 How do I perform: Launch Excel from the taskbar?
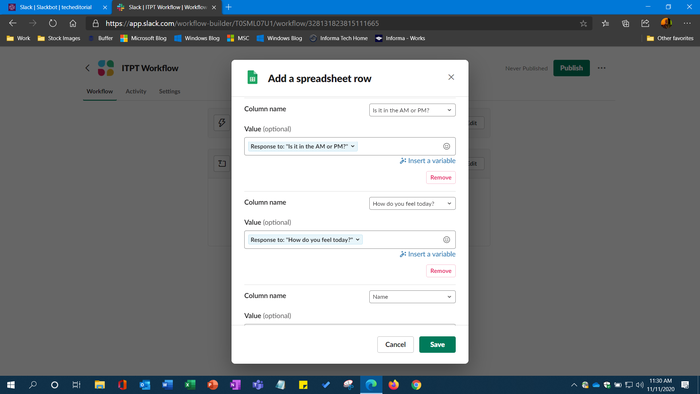coord(190,385)
